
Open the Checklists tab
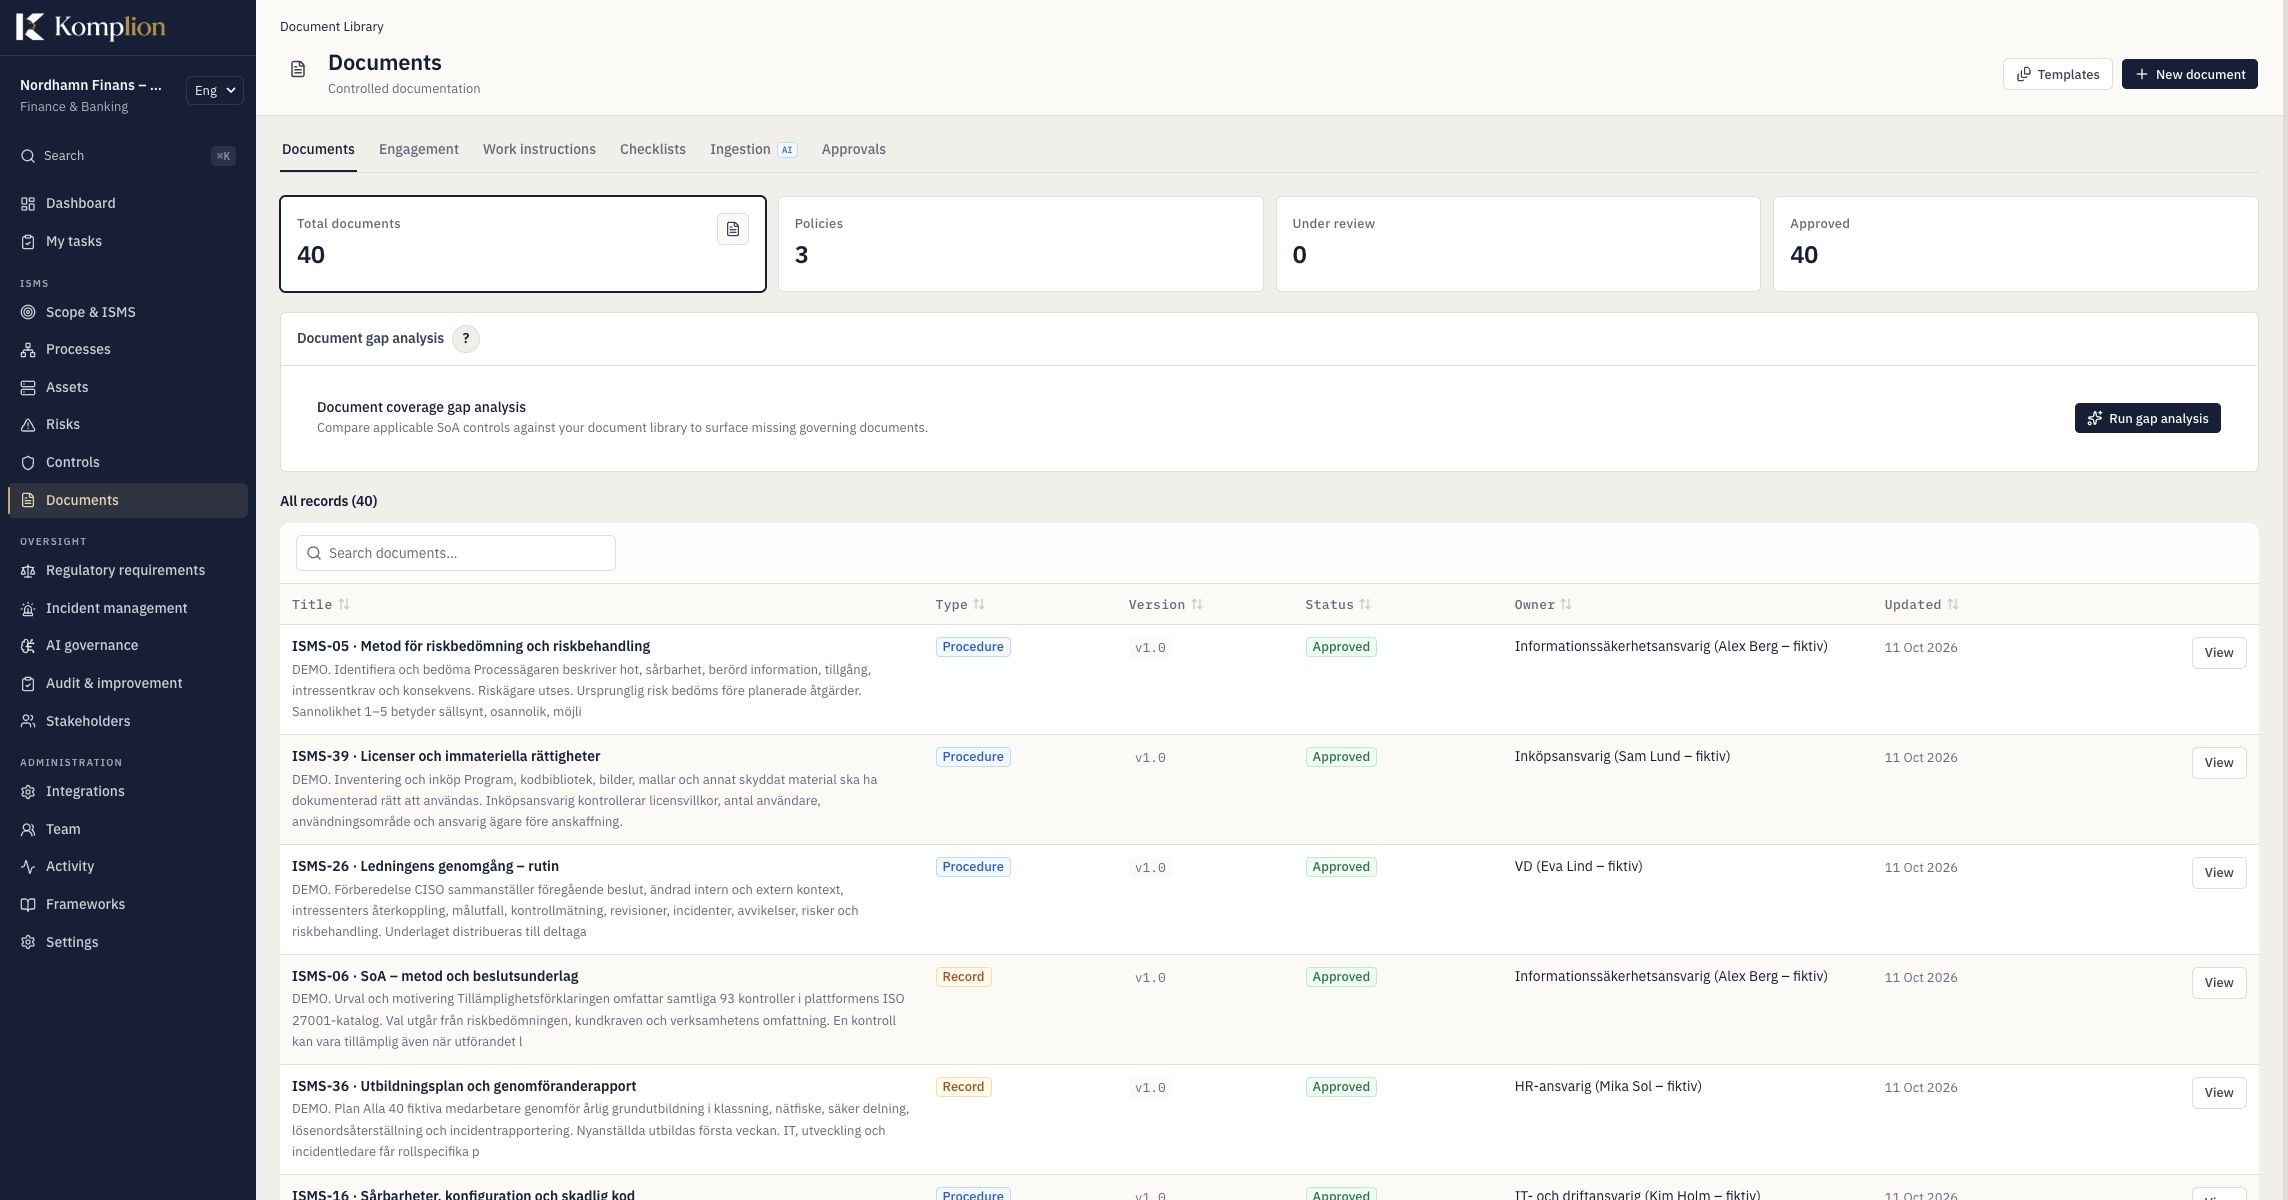[x=653, y=150]
